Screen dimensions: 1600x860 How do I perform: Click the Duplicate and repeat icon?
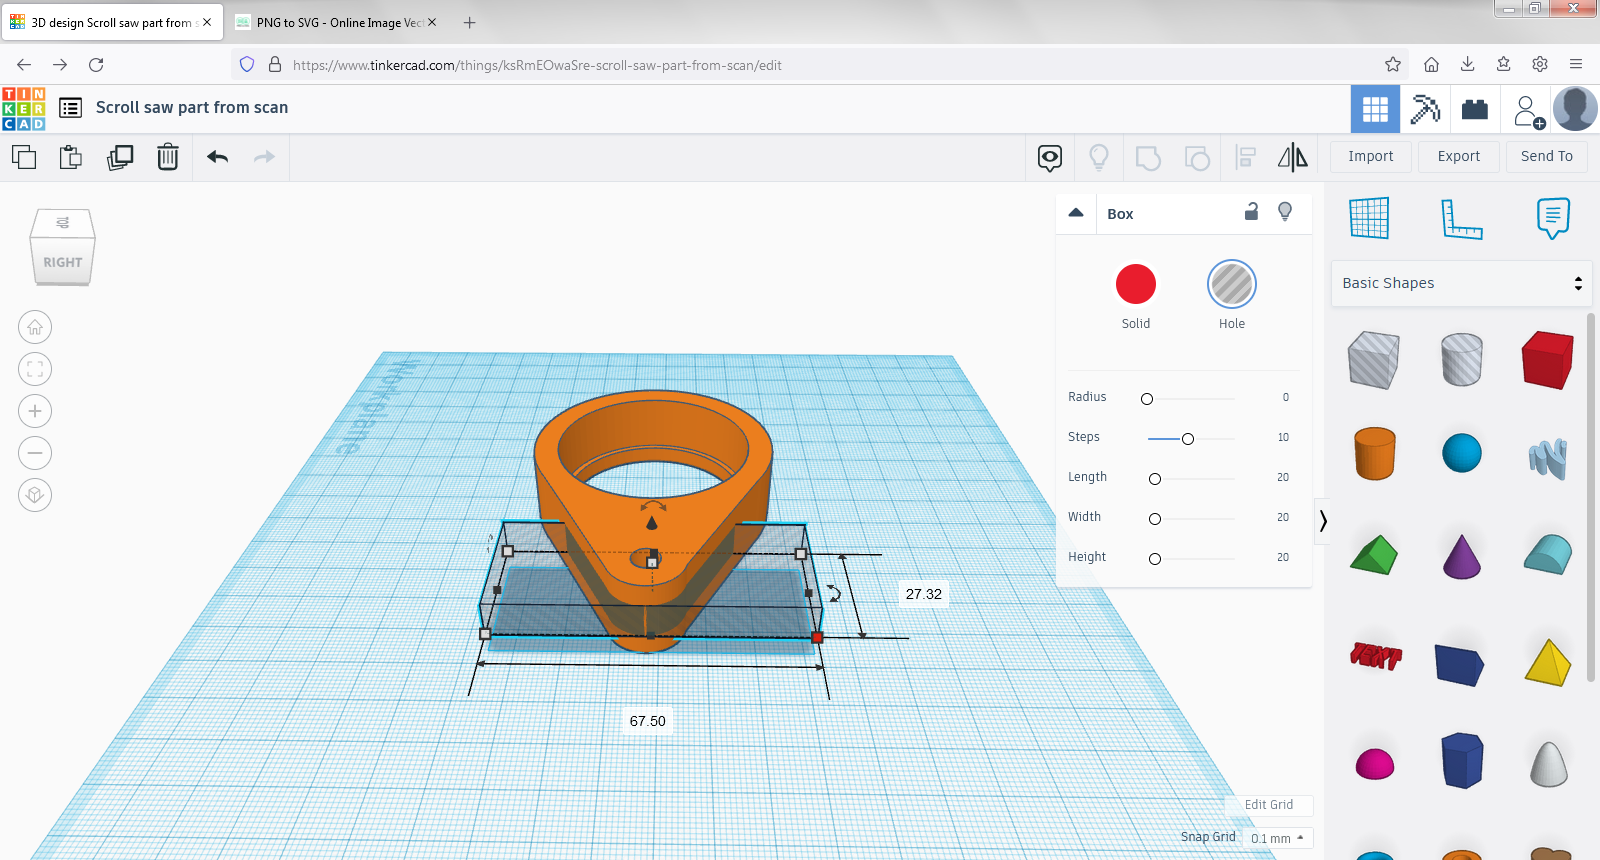point(120,157)
